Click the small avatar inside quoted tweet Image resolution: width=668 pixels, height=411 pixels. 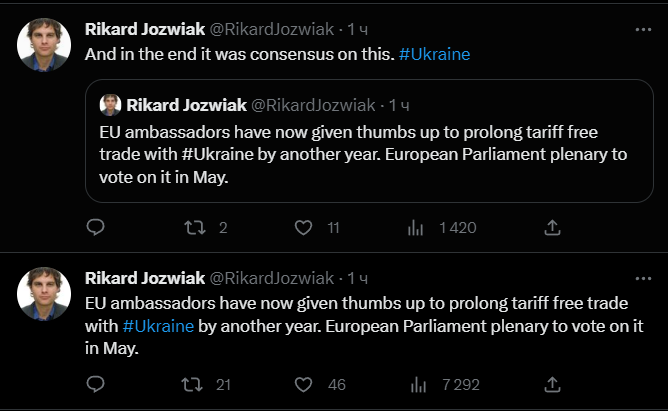click(x=111, y=105)
